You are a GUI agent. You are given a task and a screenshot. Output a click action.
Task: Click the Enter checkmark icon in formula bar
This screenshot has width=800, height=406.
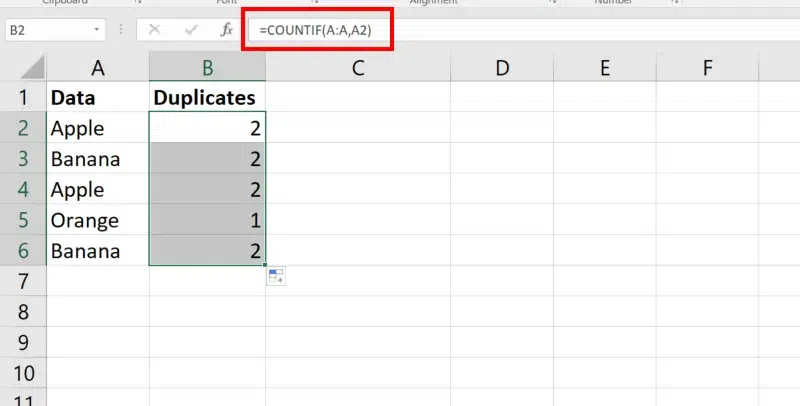[x=191, y=30]
